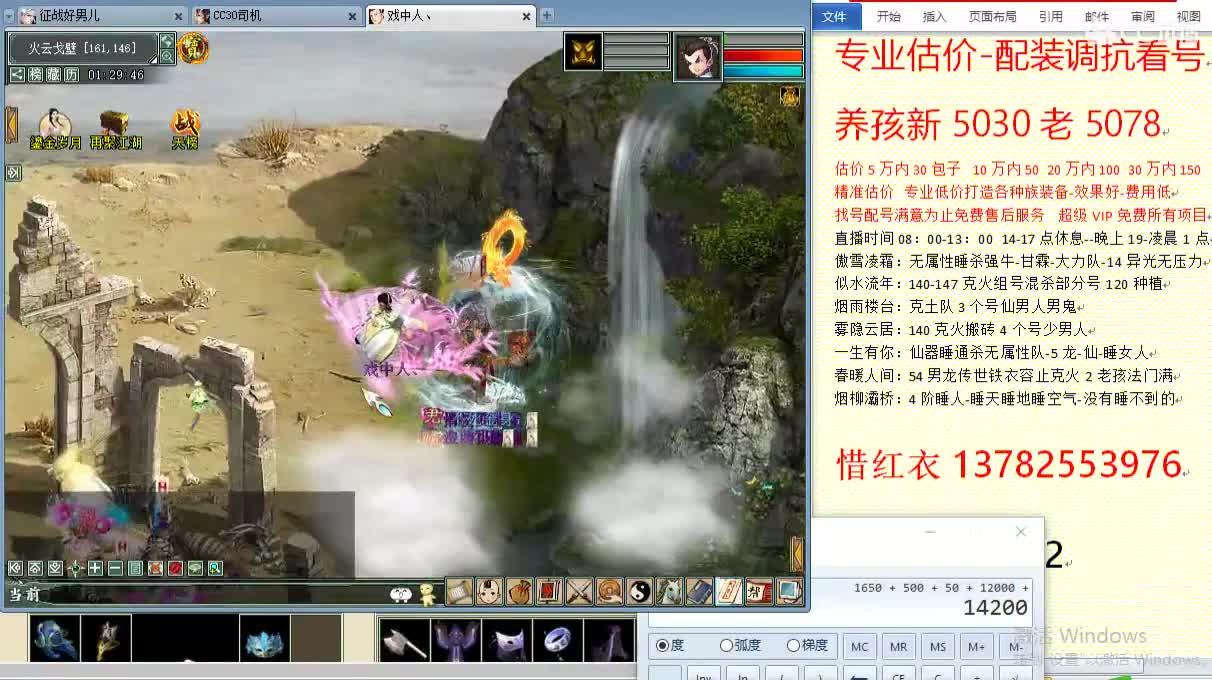
Task: Open the 审阅 ribbon tab
Action: [x=1142, y=17]
